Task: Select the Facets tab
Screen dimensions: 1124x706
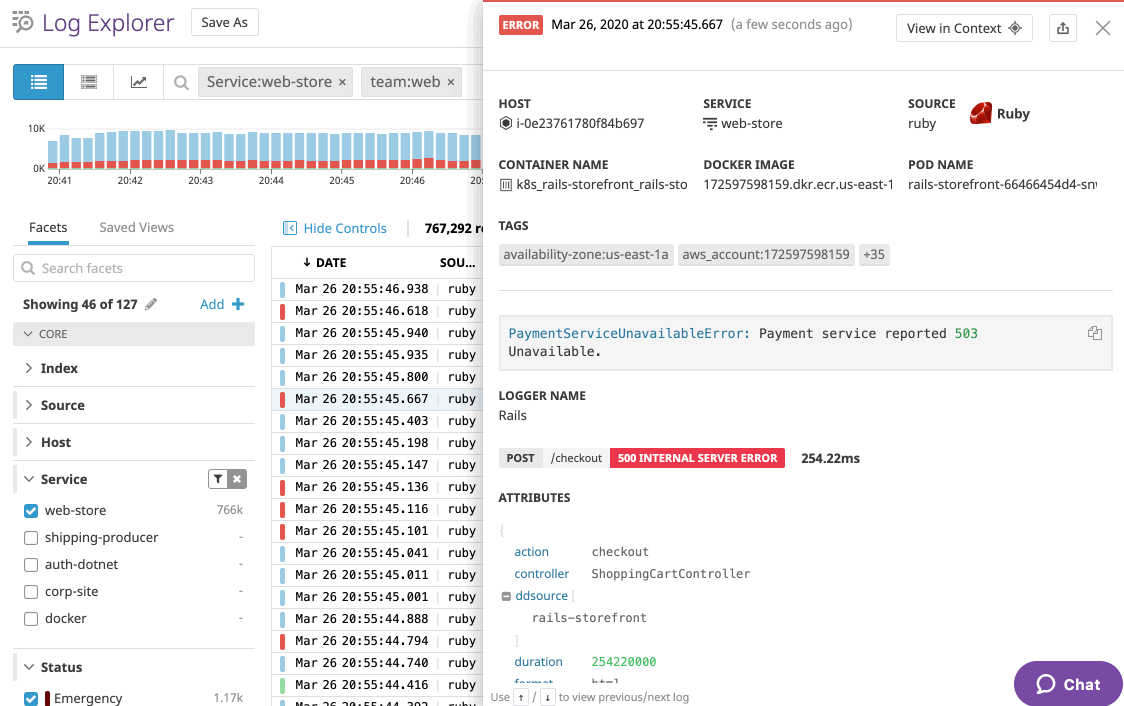Action: click(48, 227)
